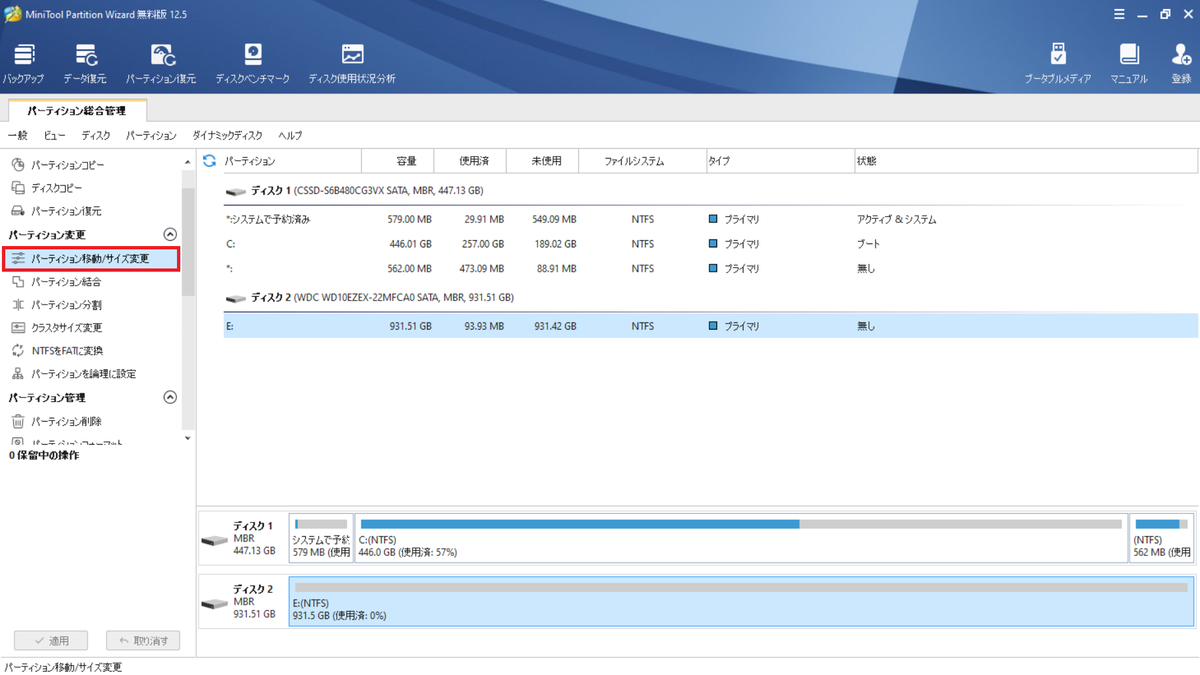The width and height of the screenshot is (1200, 675).
Task: Select C:(NTFS) block in disk map
Action: tap(741, 538)
